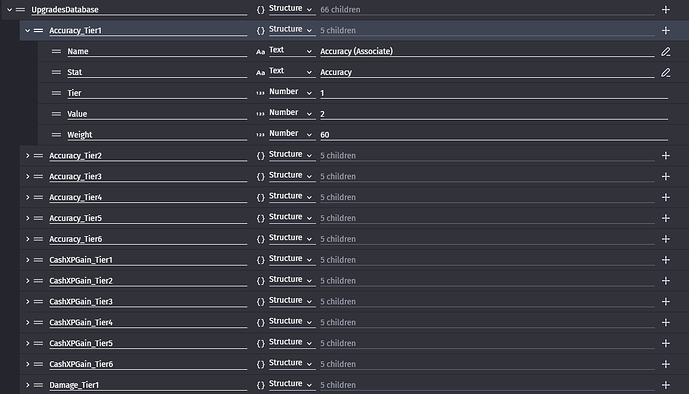This screenshot has width=689, height=394.
Task: Change Weight field type from Number
Action: point(292,134)
